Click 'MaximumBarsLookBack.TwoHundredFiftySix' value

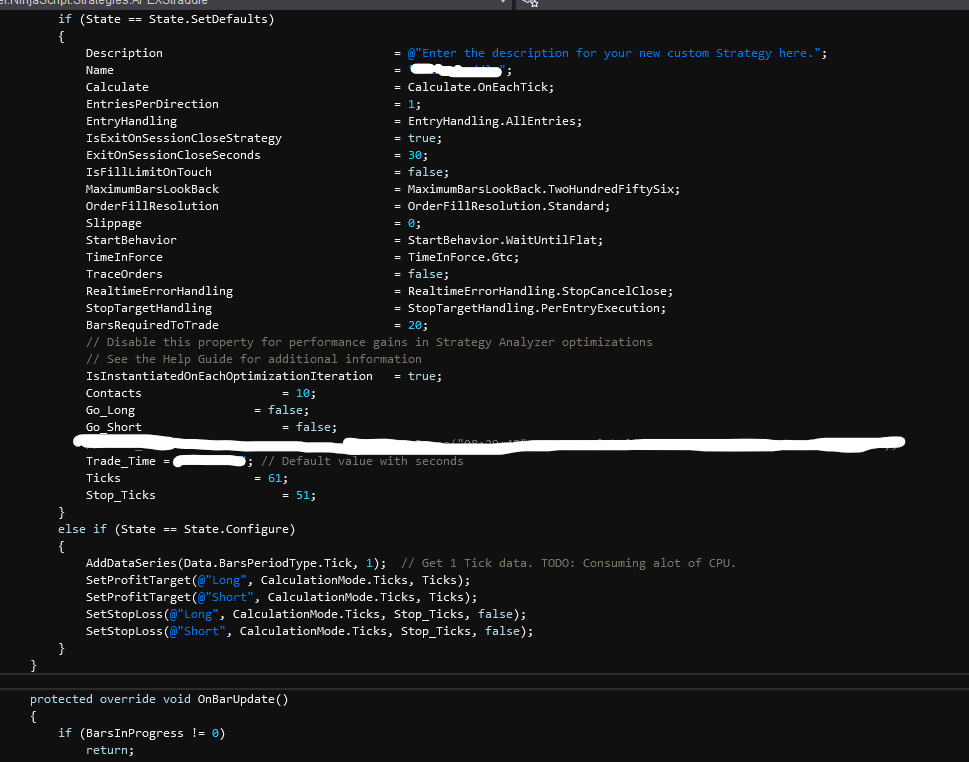tap(540, 189)
